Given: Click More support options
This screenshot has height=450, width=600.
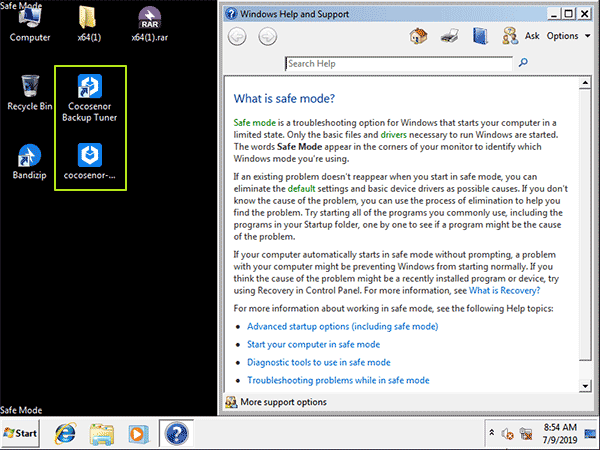Looking at the screenshot, I should pos(276,402).
